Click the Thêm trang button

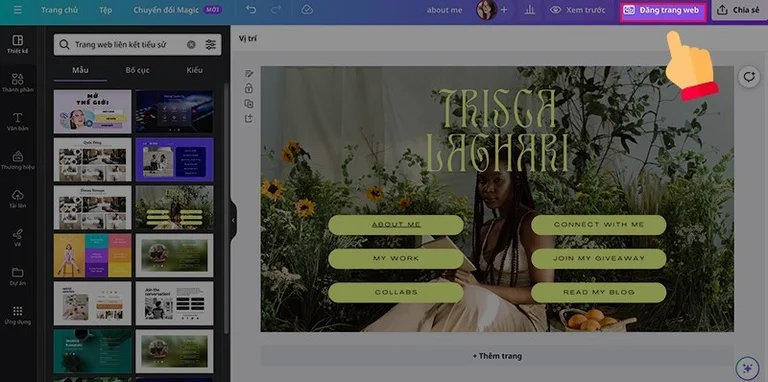point(497,356)
